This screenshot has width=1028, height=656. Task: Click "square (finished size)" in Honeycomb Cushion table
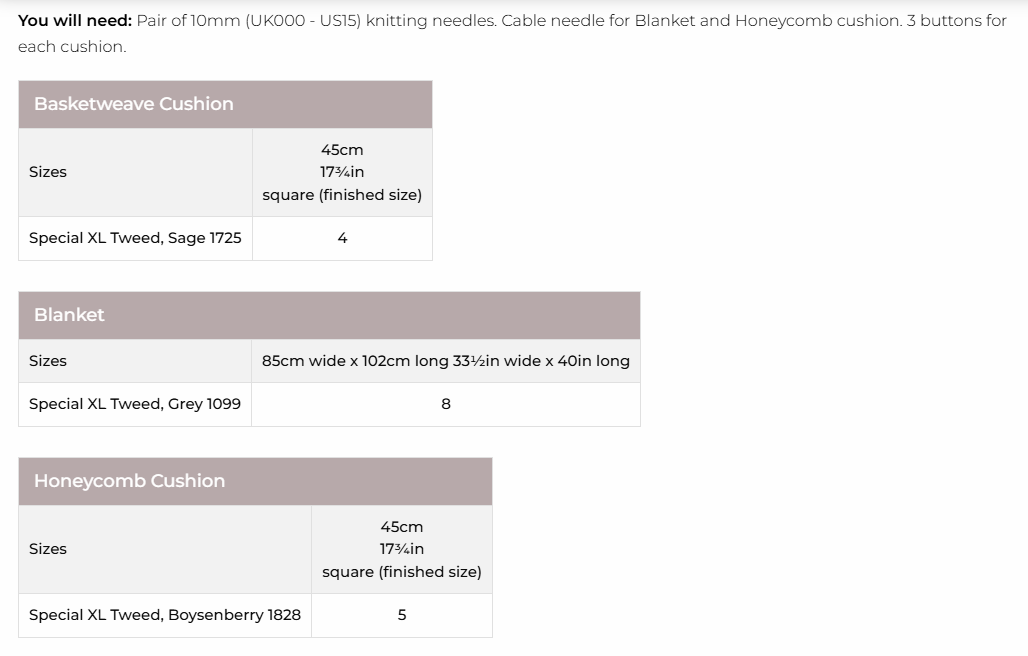(x=402, y=572)
